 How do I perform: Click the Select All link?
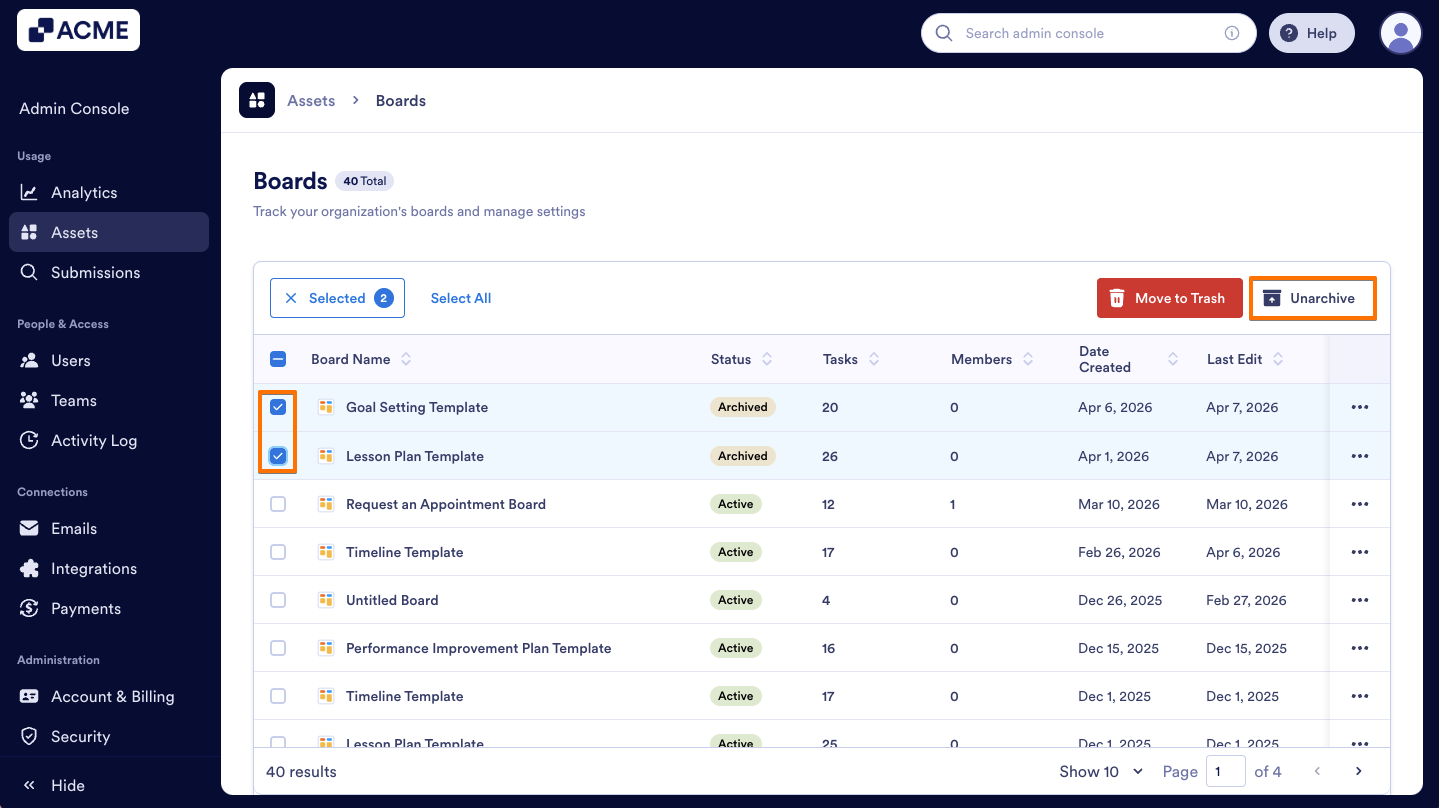[460, 297]
